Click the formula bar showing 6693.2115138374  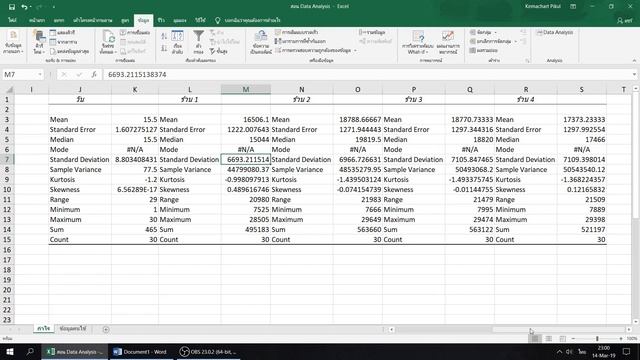point(366,74)
